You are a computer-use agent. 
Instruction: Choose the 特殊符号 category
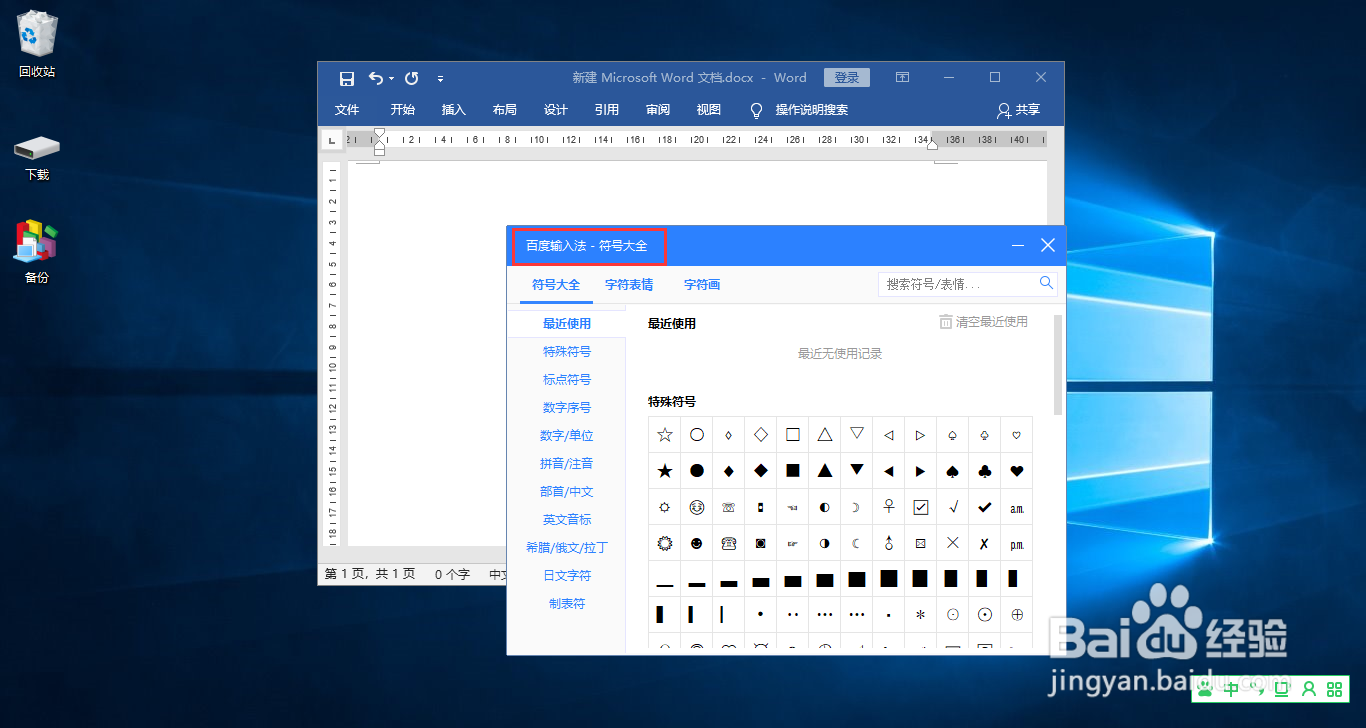567,352
